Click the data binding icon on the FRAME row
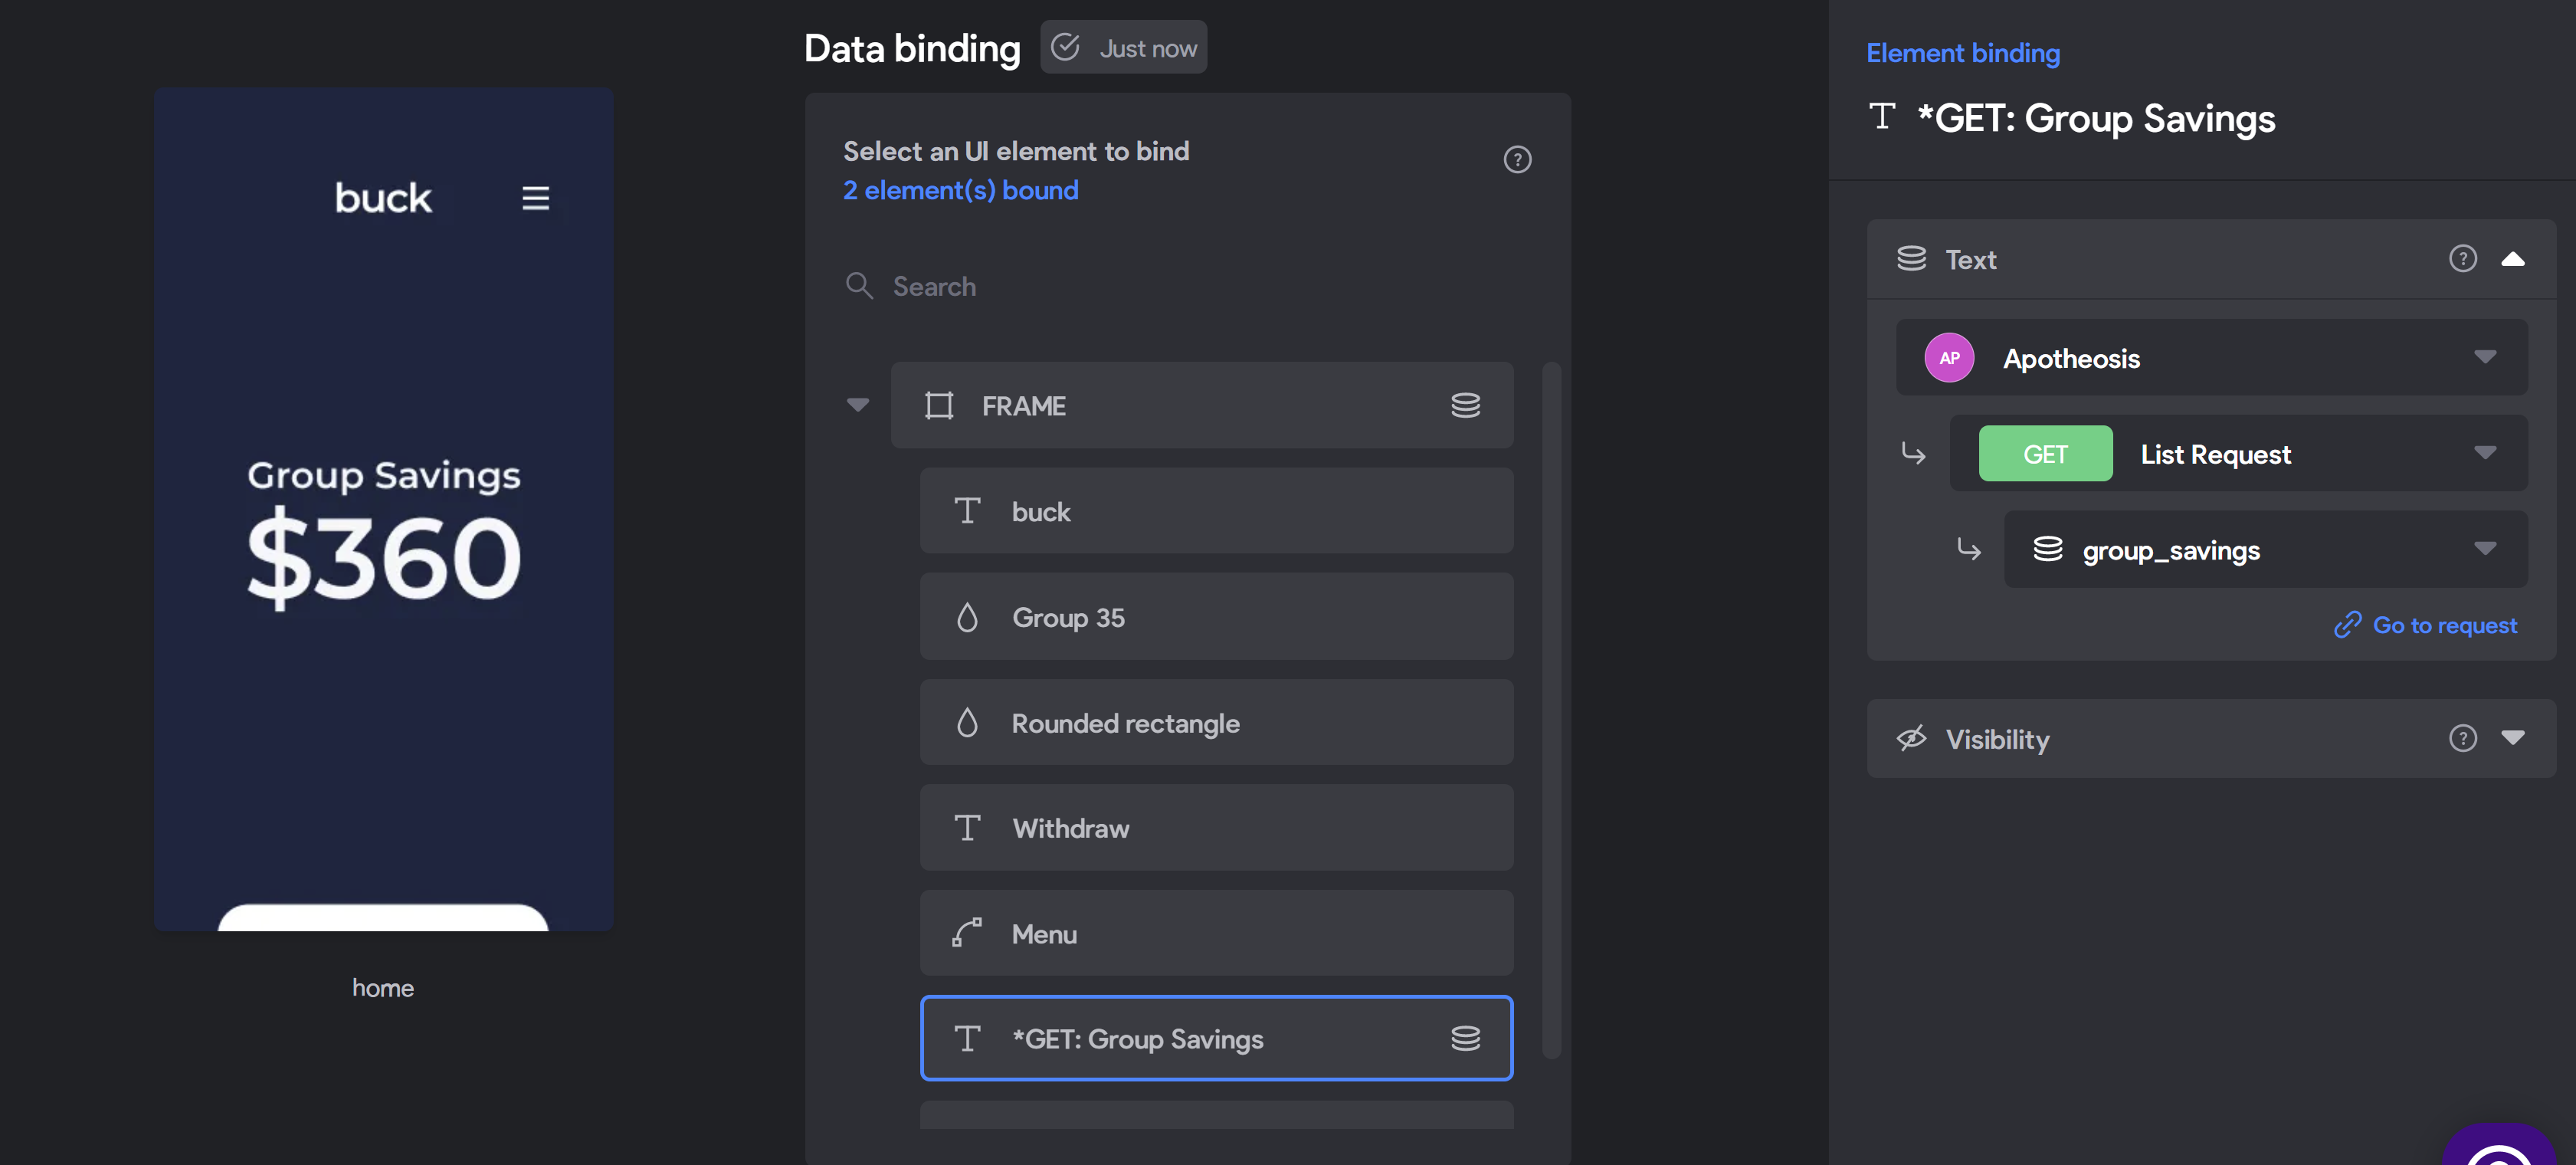 [1465, 406]
